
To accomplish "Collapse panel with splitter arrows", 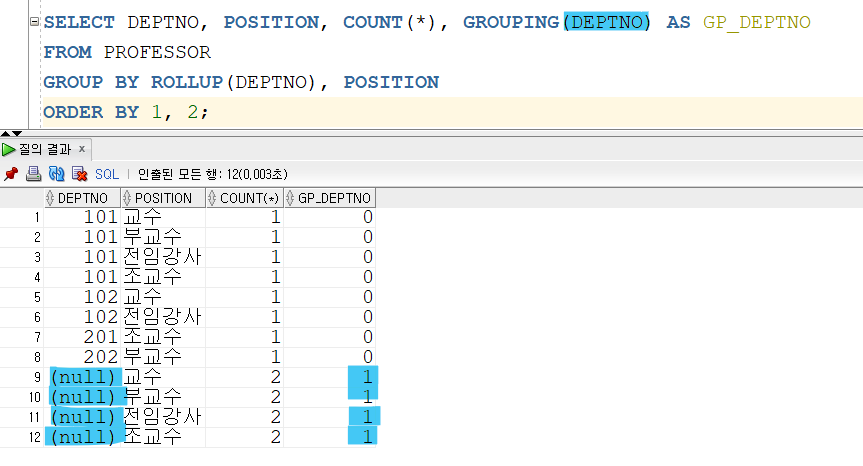I will 11,134.
